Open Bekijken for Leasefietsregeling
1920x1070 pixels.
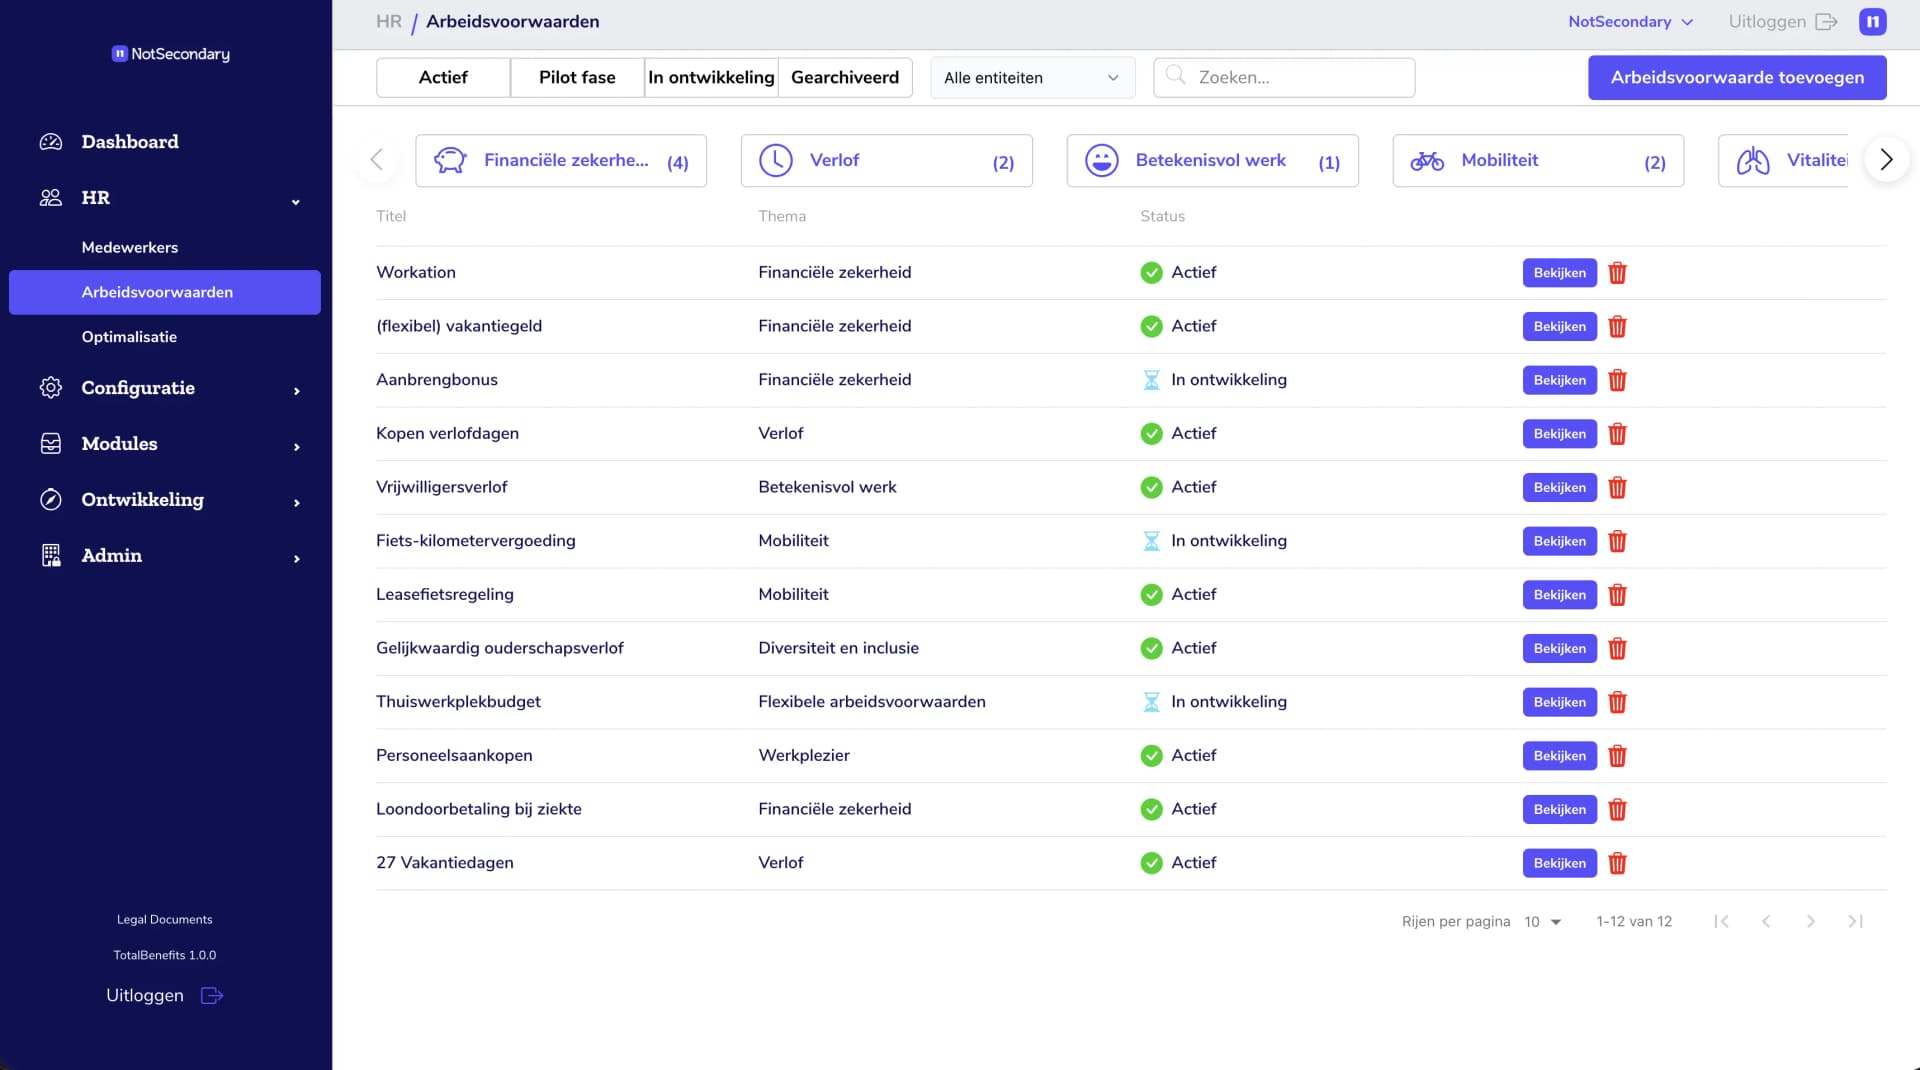coord(1558,594)
